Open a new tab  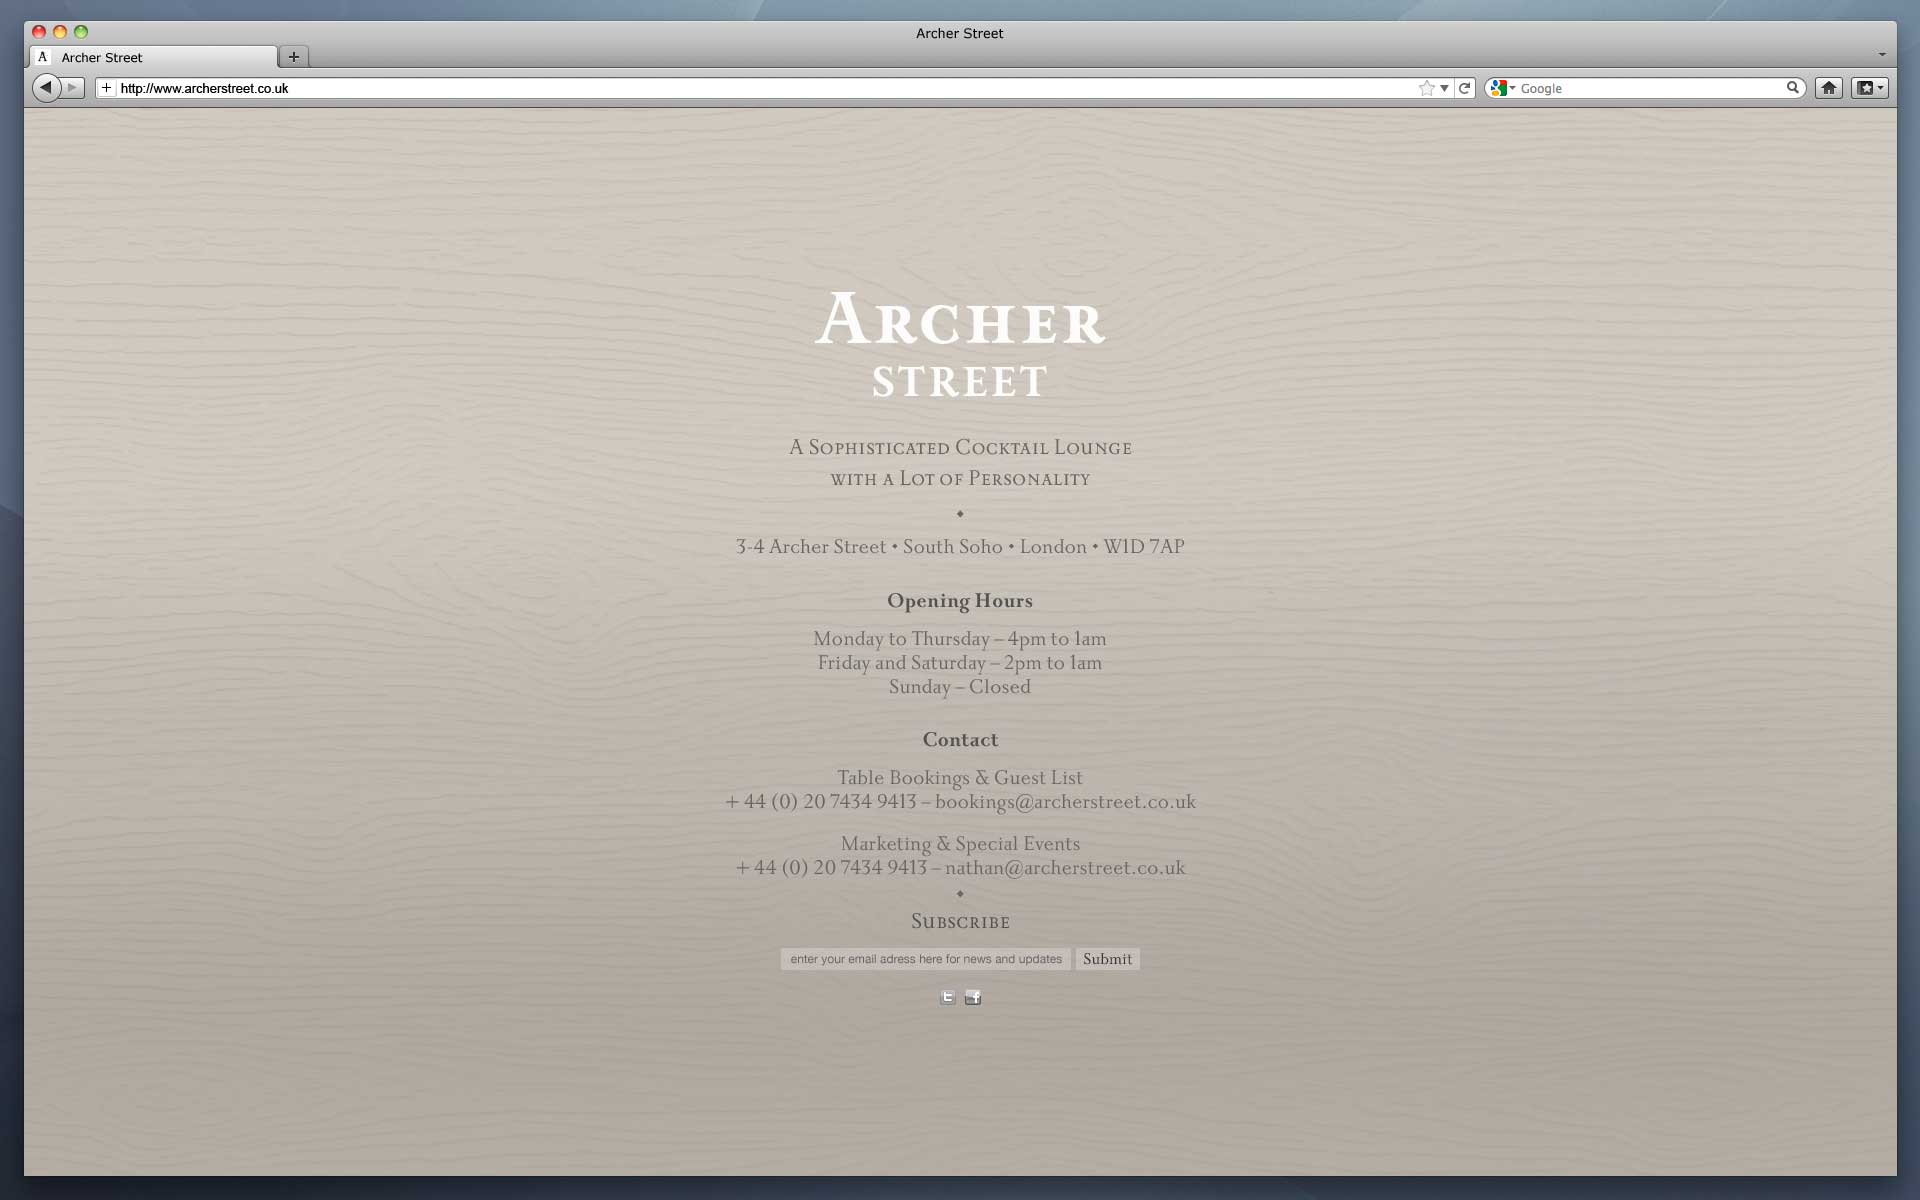[x=294, y=57]
